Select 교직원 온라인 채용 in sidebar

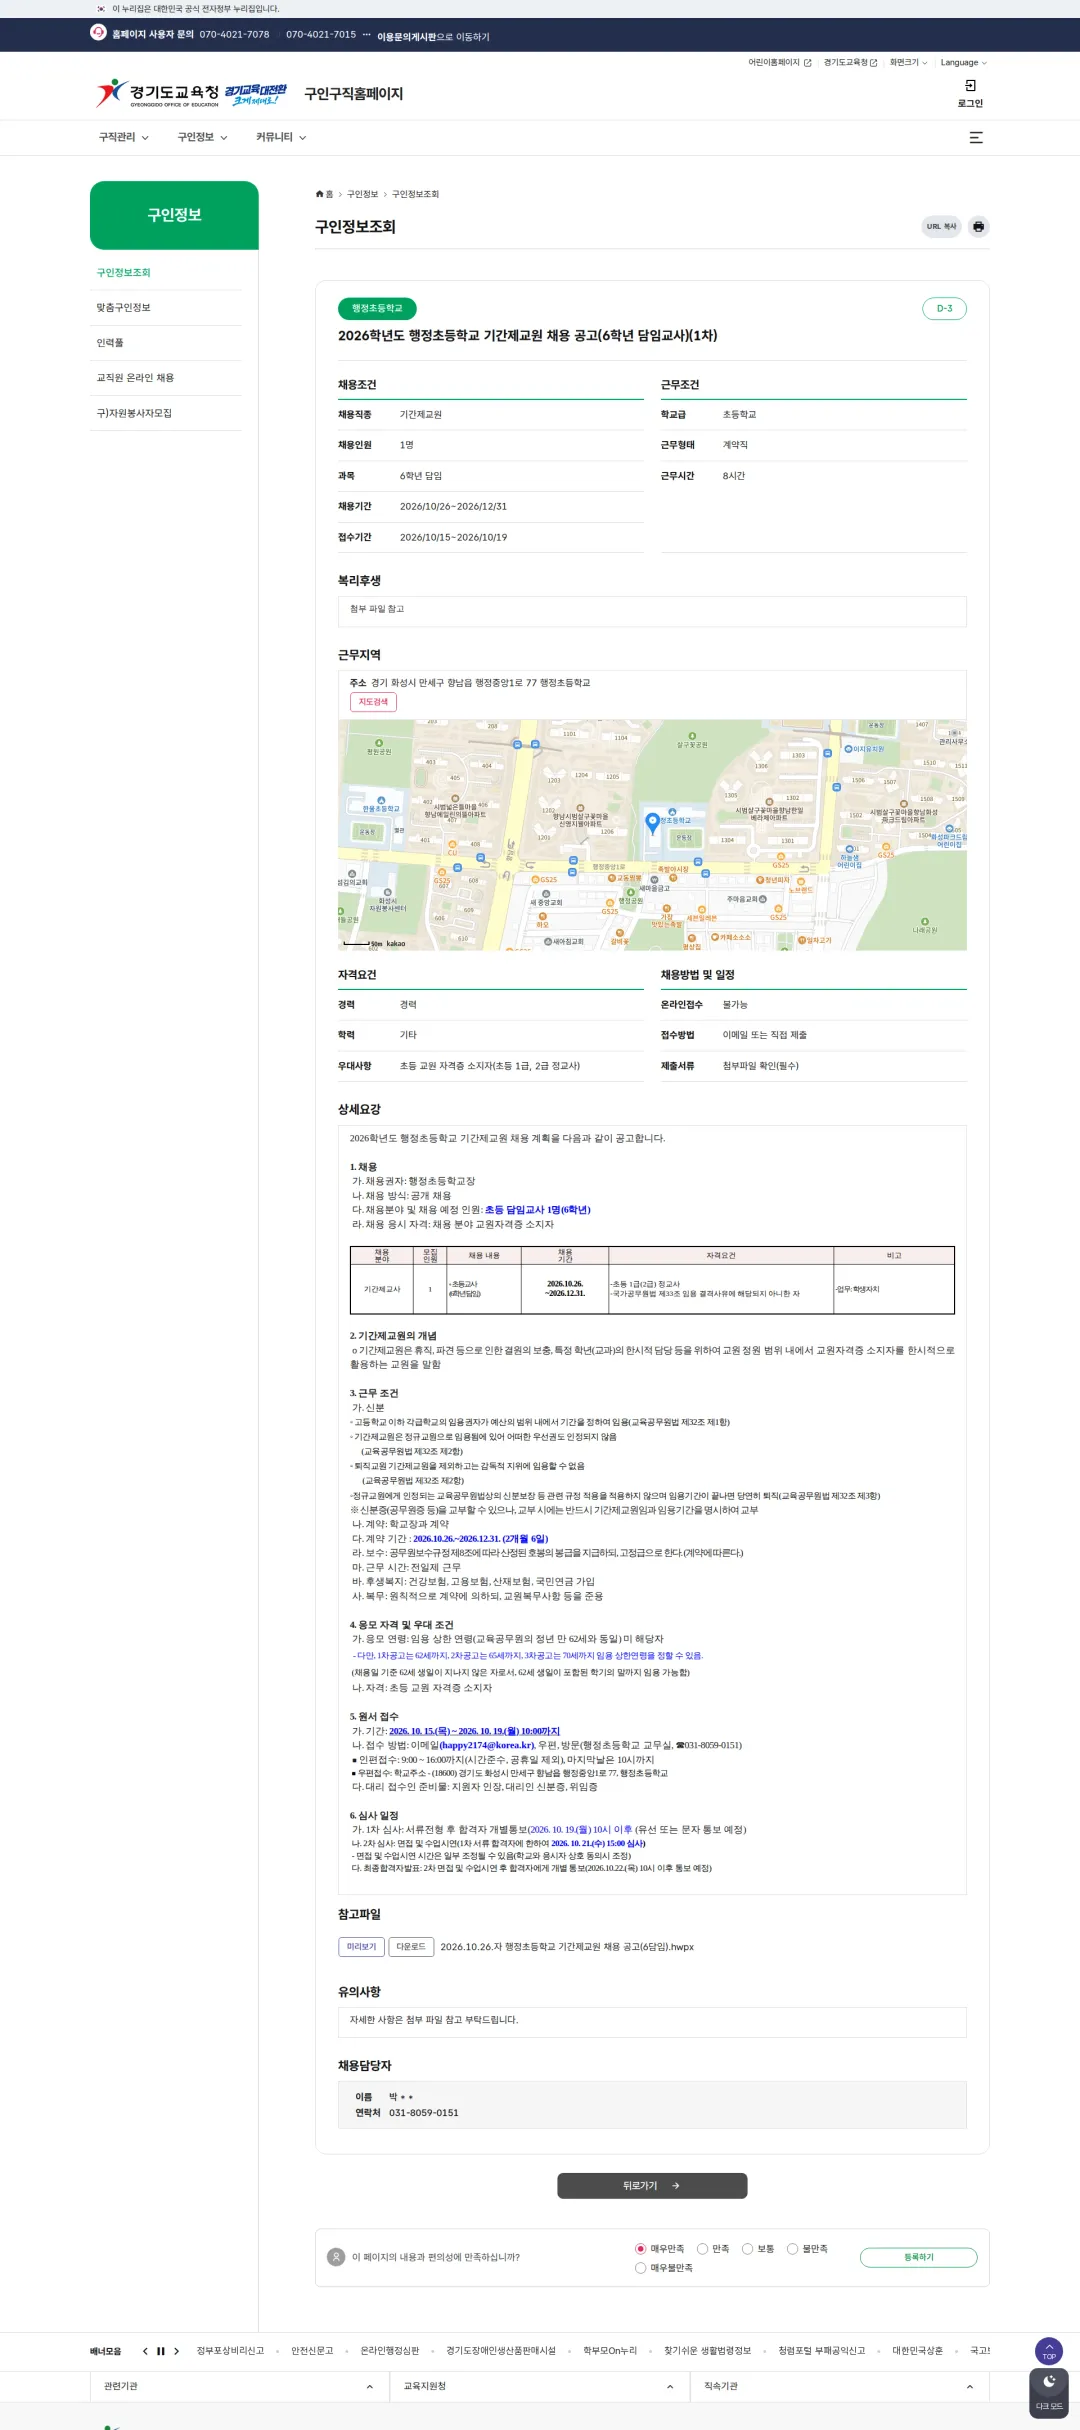(x=135, y=378)
